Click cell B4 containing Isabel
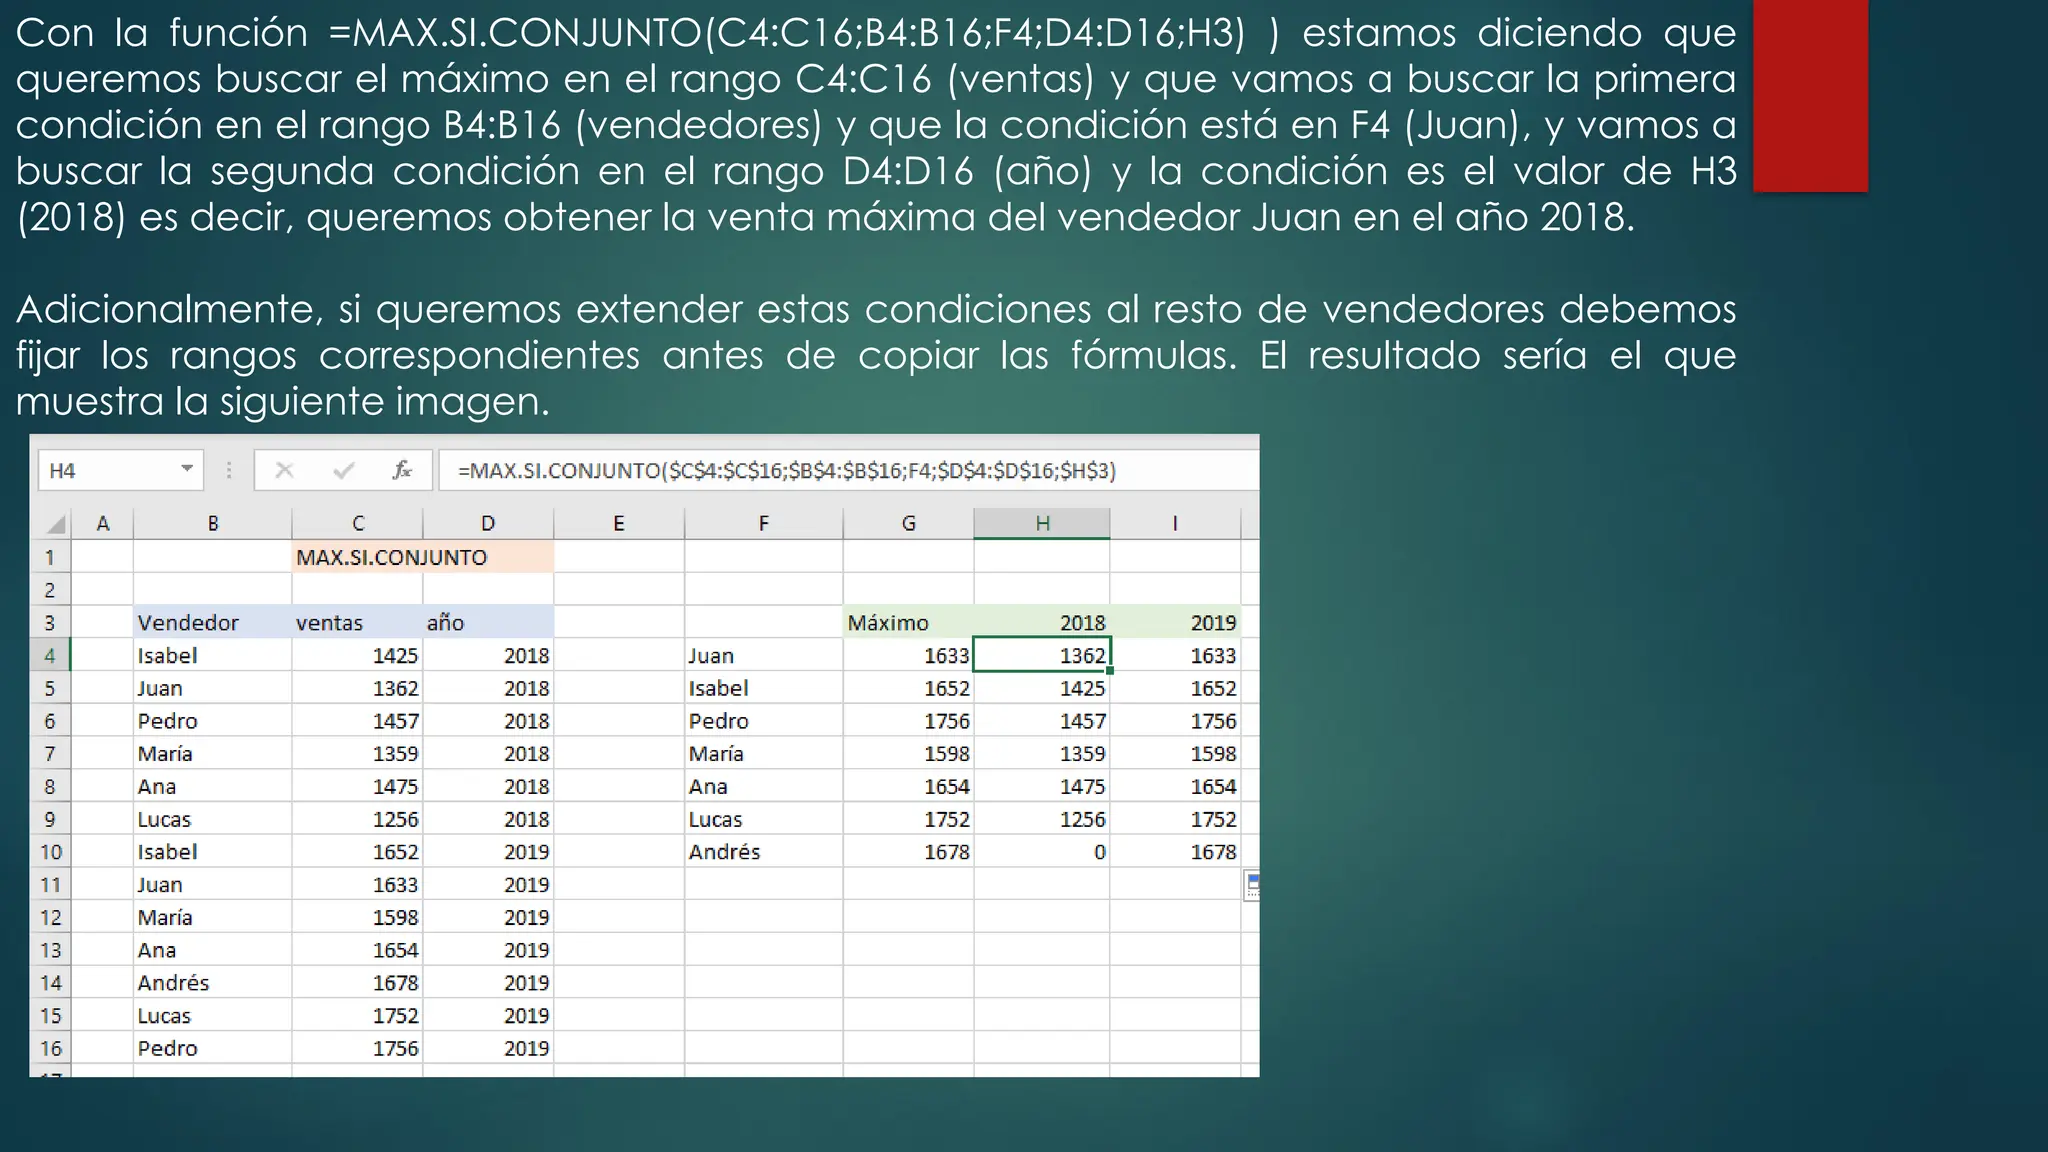 click(213, 655)
